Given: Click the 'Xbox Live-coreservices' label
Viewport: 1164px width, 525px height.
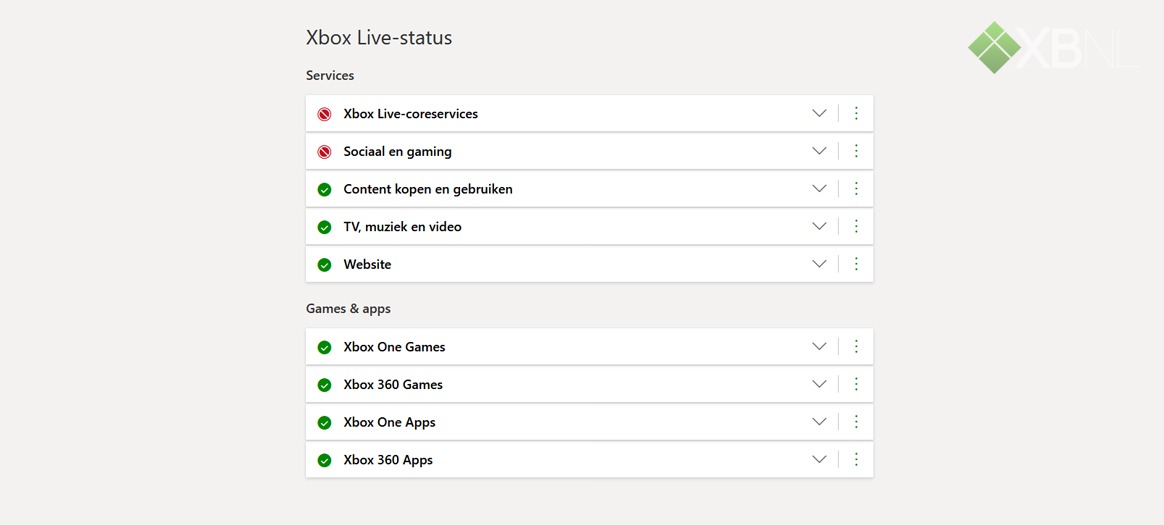Looking at the screenshot, I should 411,114.
